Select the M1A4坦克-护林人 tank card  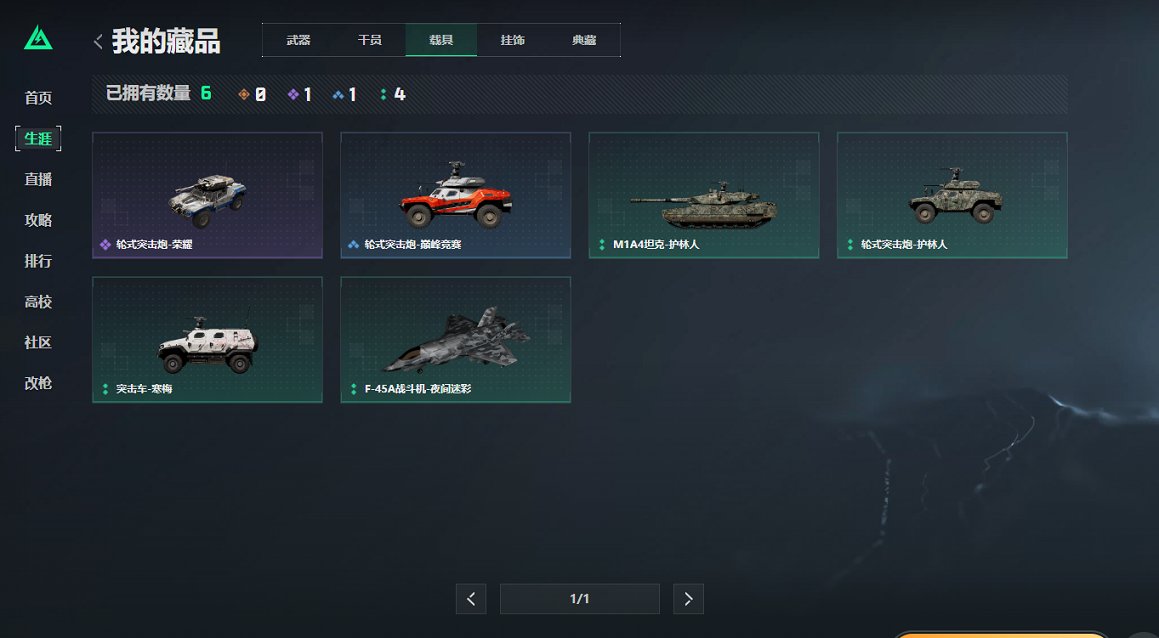(x=704, y=195)
